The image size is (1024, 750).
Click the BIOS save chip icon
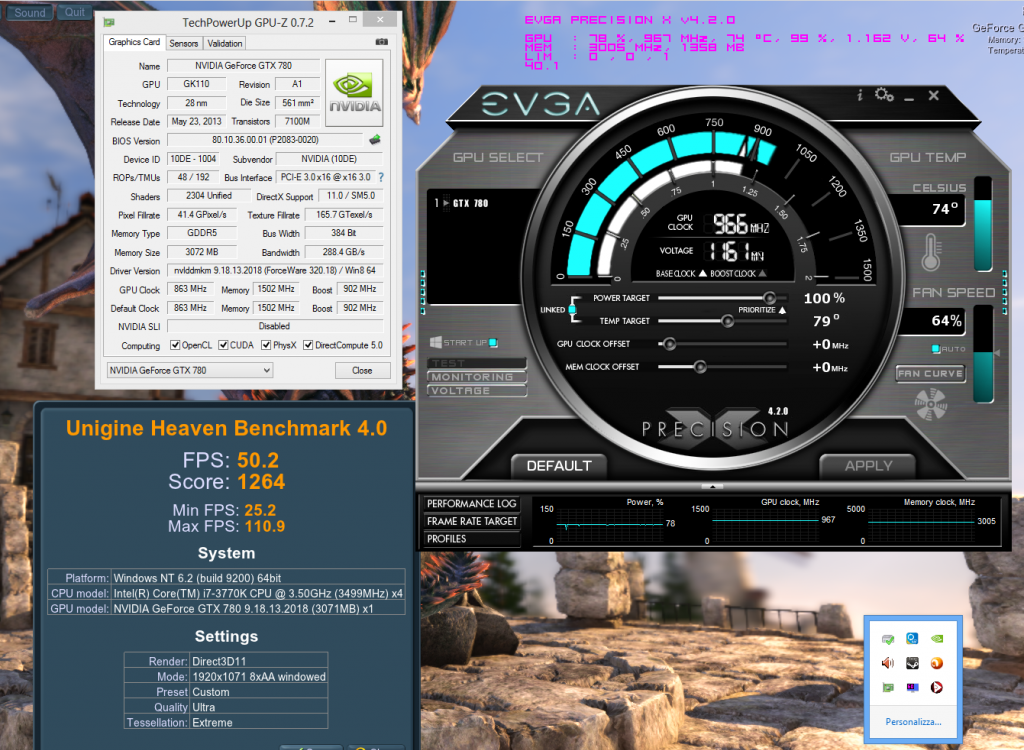point(375,140)
